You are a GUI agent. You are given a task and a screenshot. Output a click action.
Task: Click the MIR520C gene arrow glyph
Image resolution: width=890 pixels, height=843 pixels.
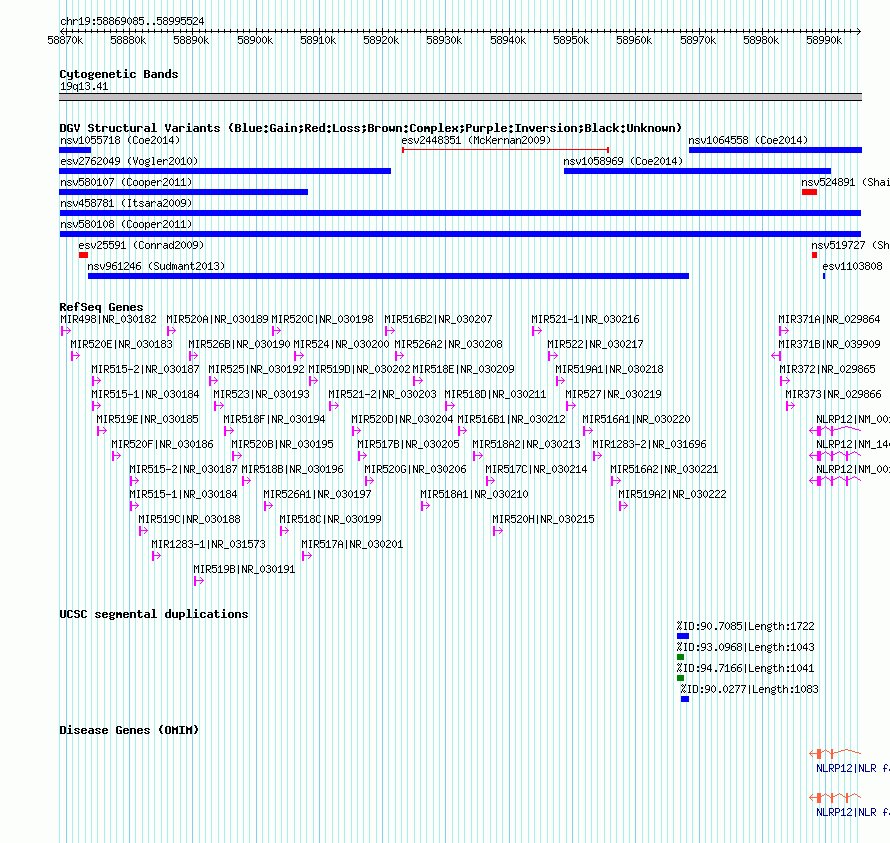click(276, 331)
